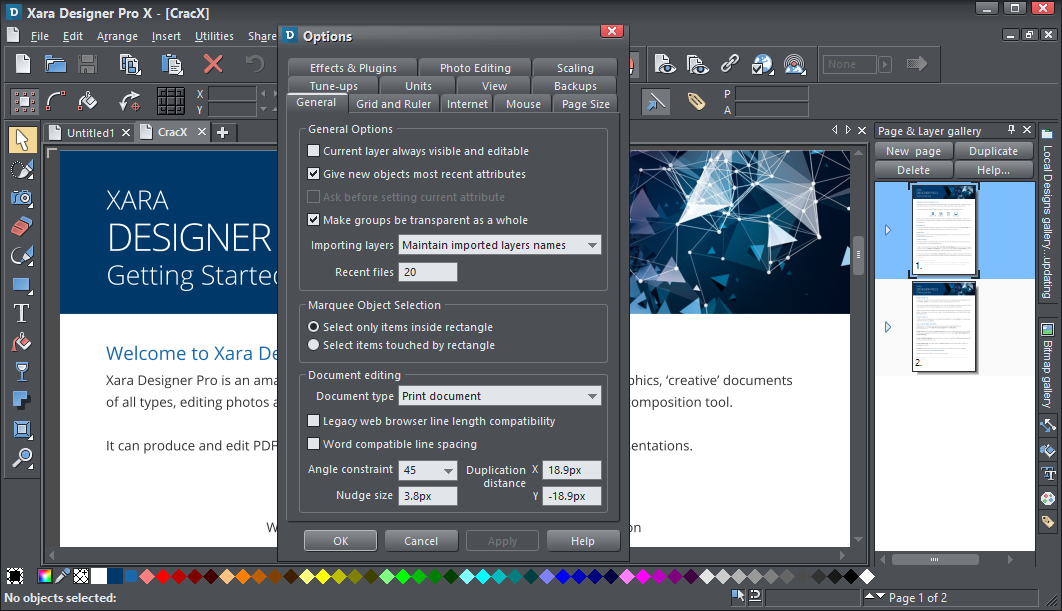Click the Duplication distance X field
This screenshot has width=1062, height=611.
(572, 470)
